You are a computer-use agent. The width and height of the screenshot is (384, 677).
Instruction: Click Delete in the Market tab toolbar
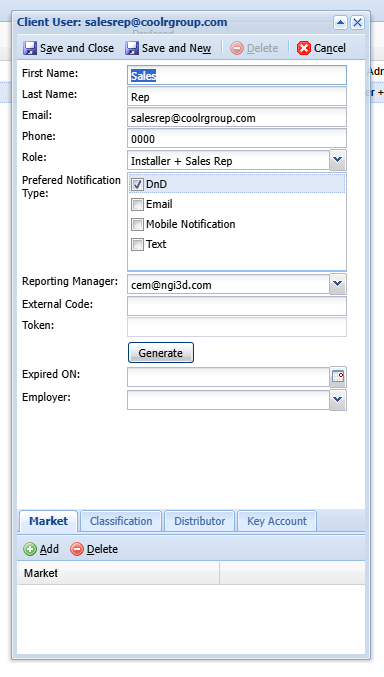94,549
